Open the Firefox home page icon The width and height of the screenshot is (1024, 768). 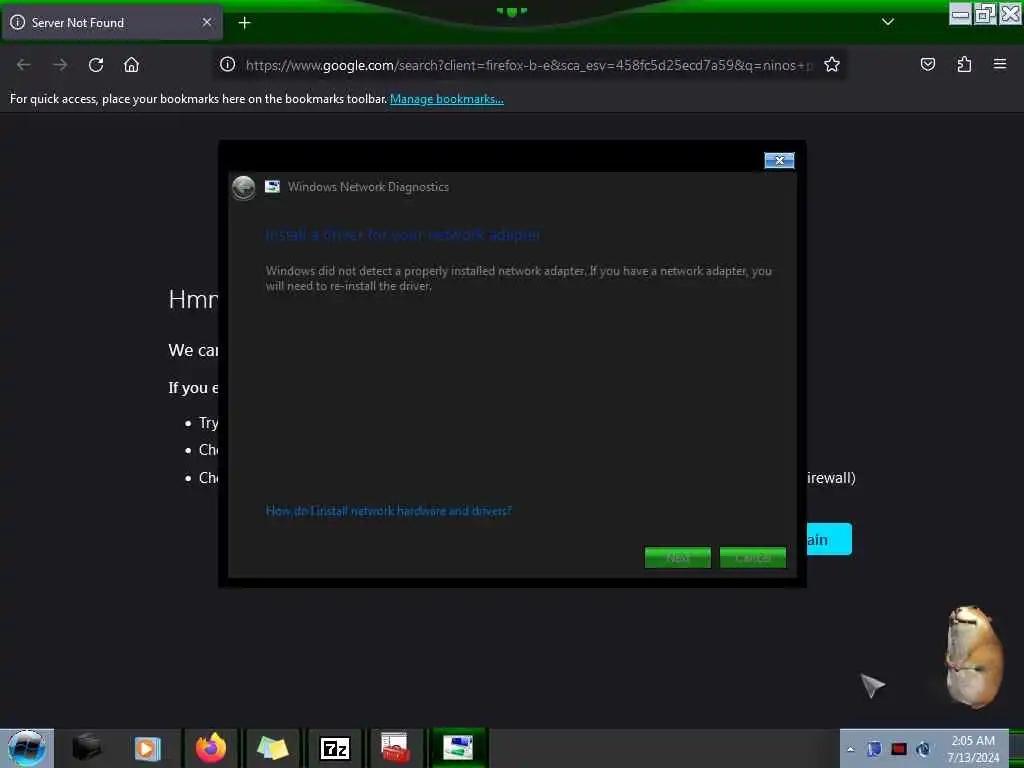click(x=131, y=65)
